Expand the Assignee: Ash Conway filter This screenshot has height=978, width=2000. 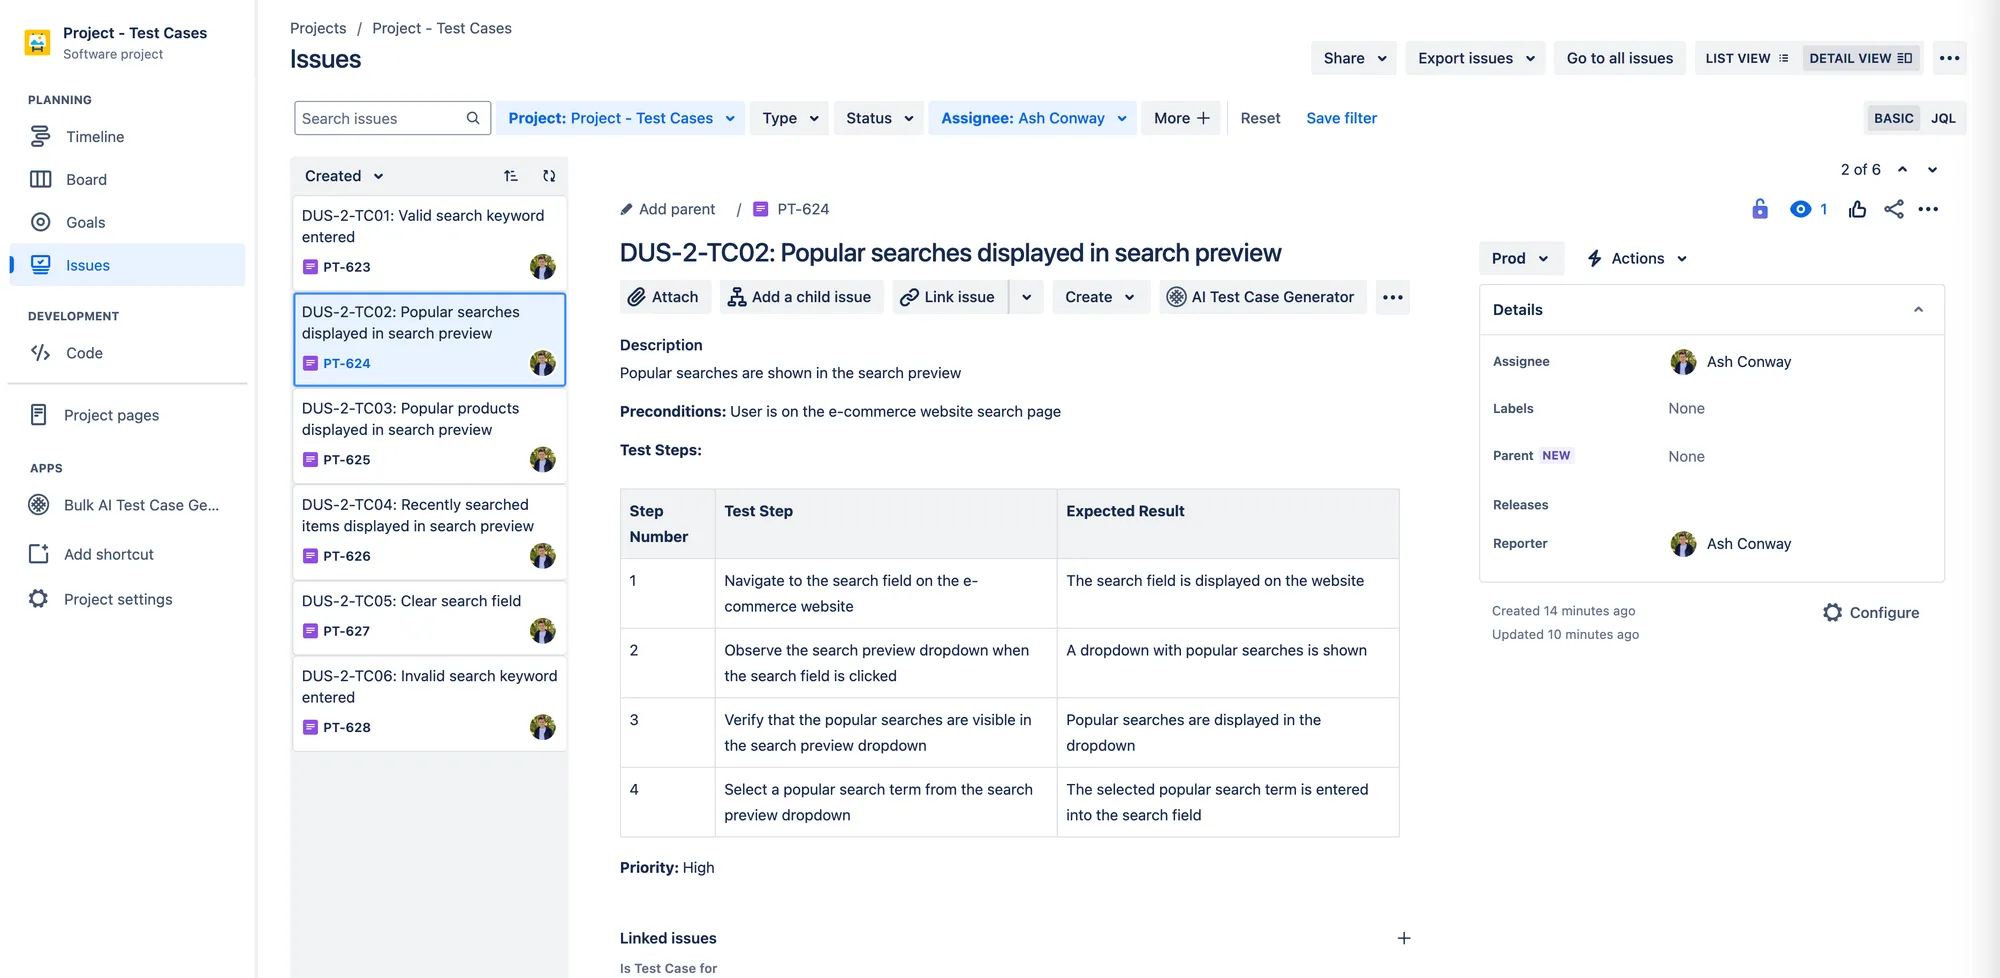[x=1032, y=118]
